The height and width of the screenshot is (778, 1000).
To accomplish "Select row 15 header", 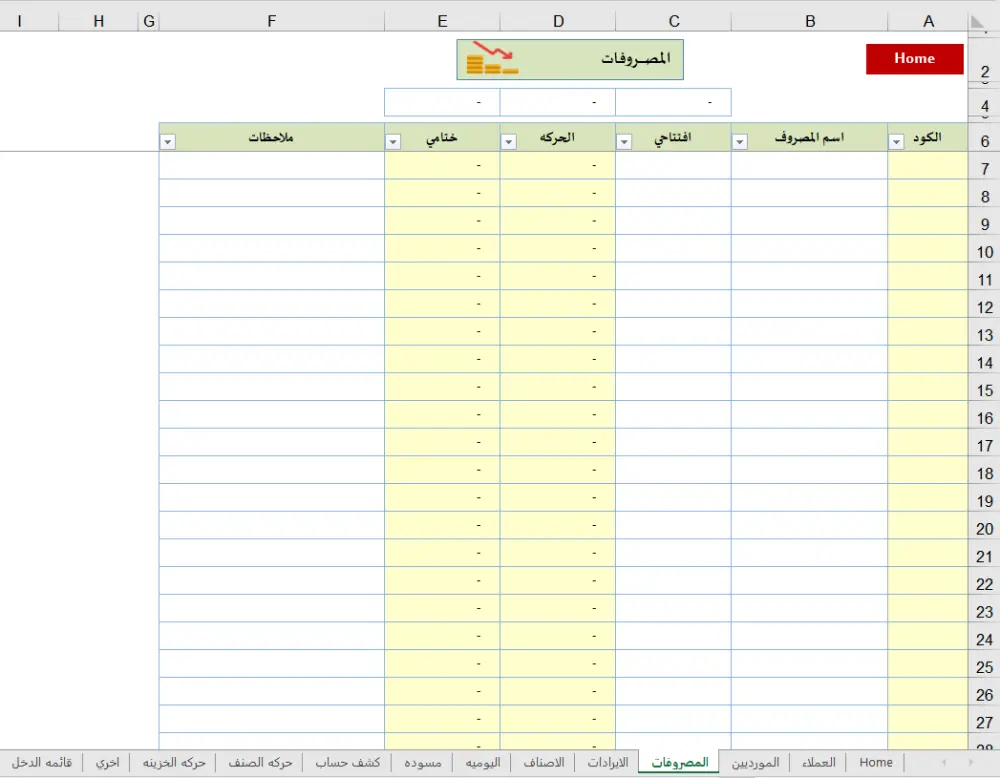I will tap(984, 389).
